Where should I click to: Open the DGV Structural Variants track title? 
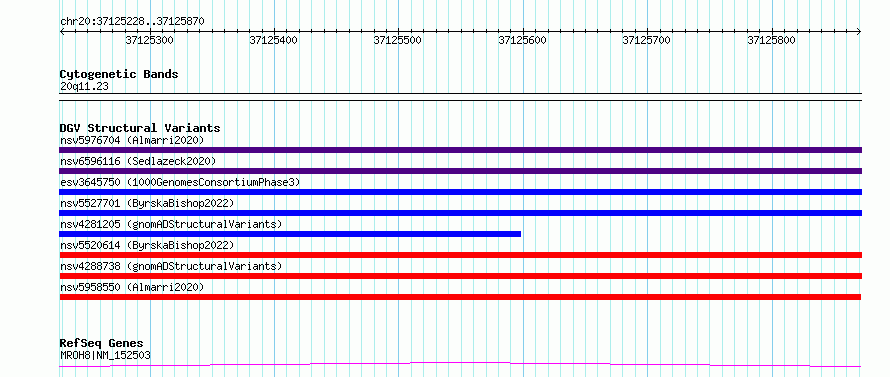click(140, 128)
